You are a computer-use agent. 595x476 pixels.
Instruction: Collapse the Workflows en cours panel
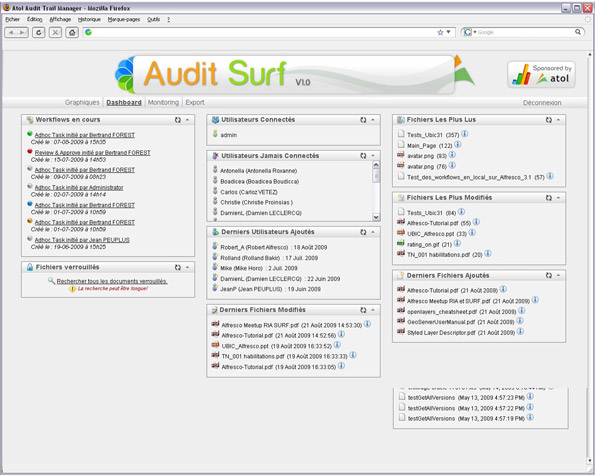[x=187, y=120]
